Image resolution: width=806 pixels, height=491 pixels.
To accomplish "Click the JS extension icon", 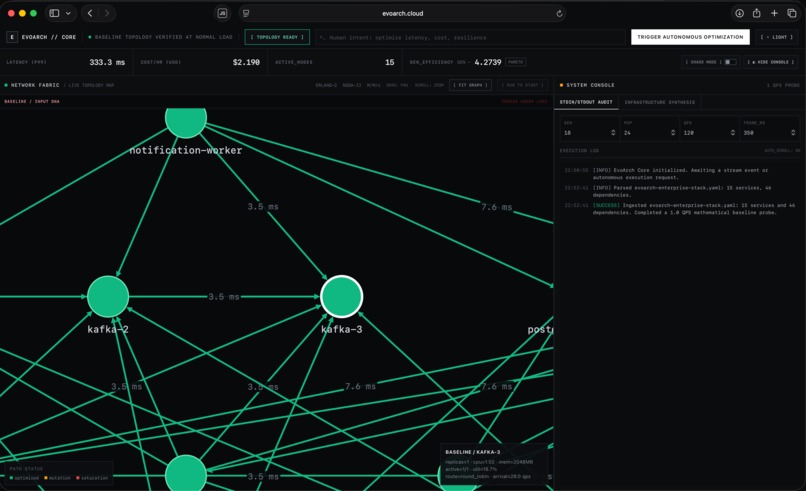I will 223,13.
